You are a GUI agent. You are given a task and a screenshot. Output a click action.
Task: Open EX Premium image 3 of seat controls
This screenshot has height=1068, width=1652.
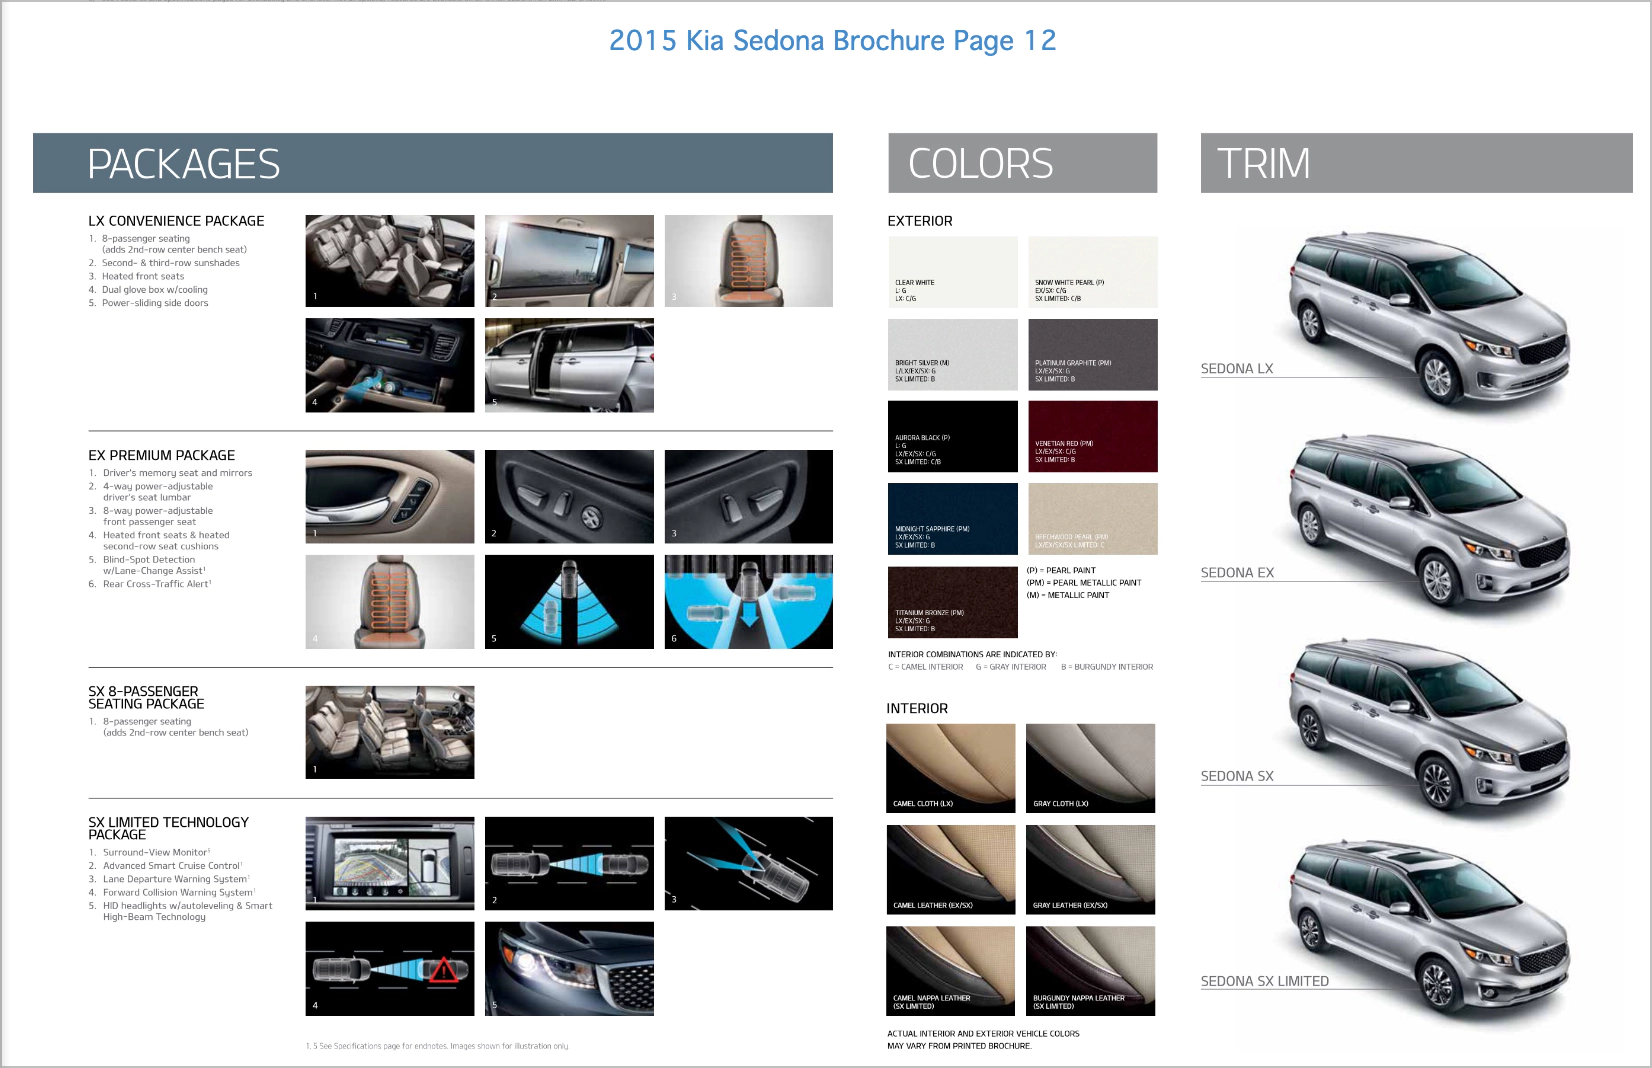click(749, 497)
